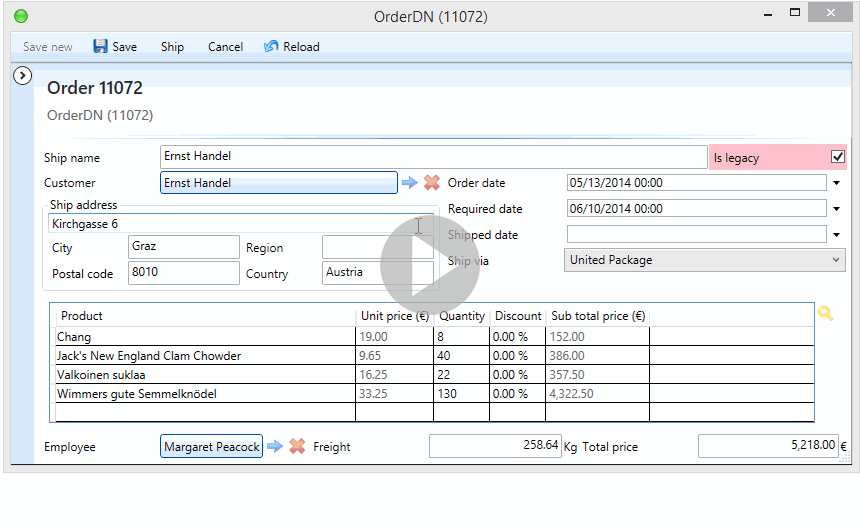This screenshot has height=531, width=860.
Task: Click the Ernst Handel customer button
Action: pyautogui.click(x=278, y=183)
